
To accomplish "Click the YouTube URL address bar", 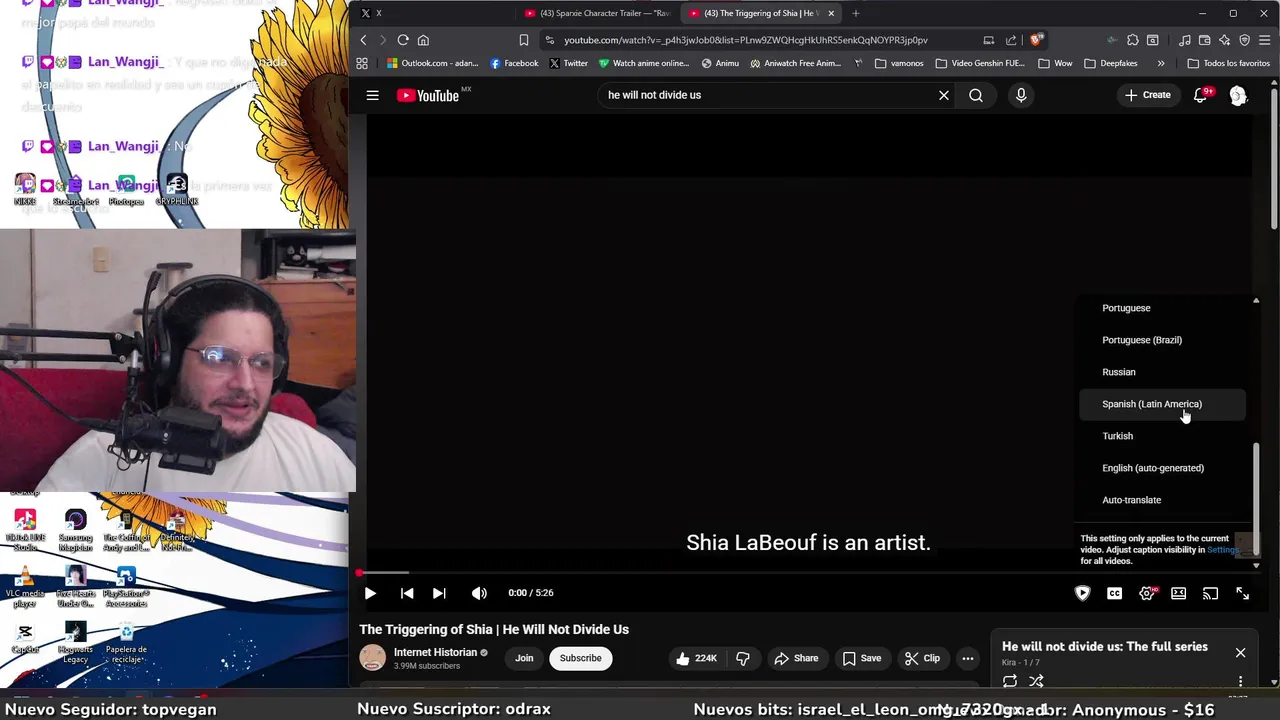I will click(x=745, y=40).
